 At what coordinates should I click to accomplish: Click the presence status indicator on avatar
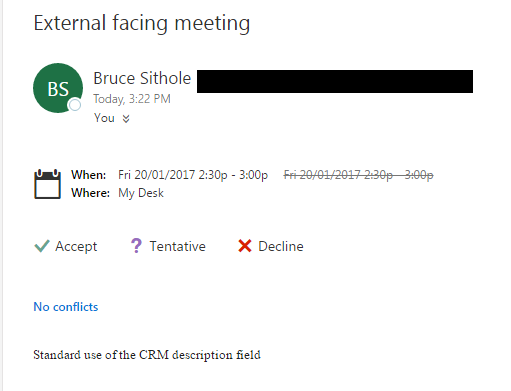[74, 105]
